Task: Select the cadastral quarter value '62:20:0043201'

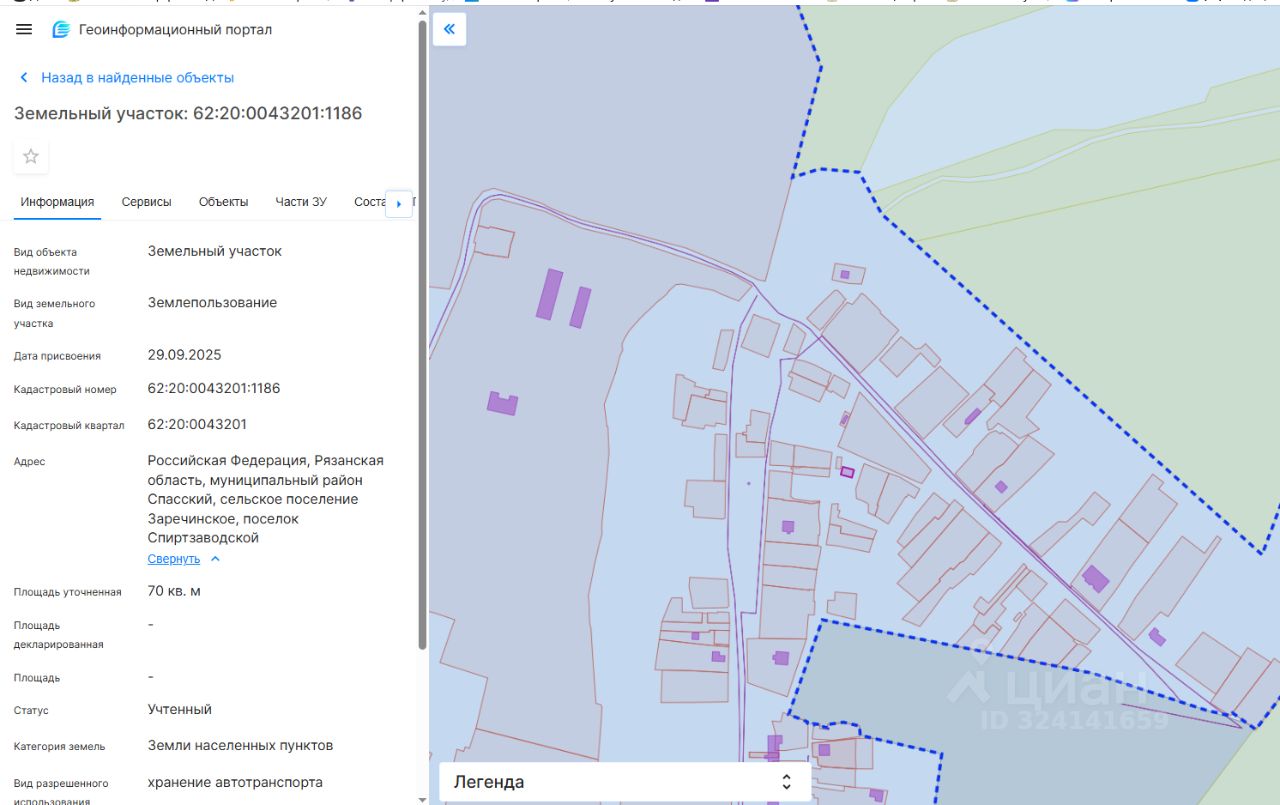Action: click(197, 424)
